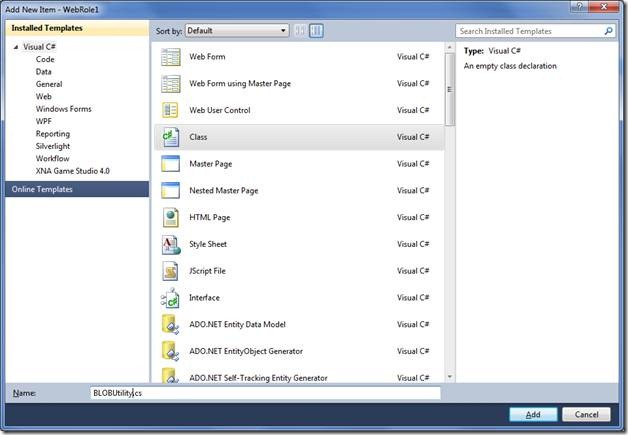Collapse the Visual C# tree node
This screenshot has width=628, height=435.
[x=16, y=47]
